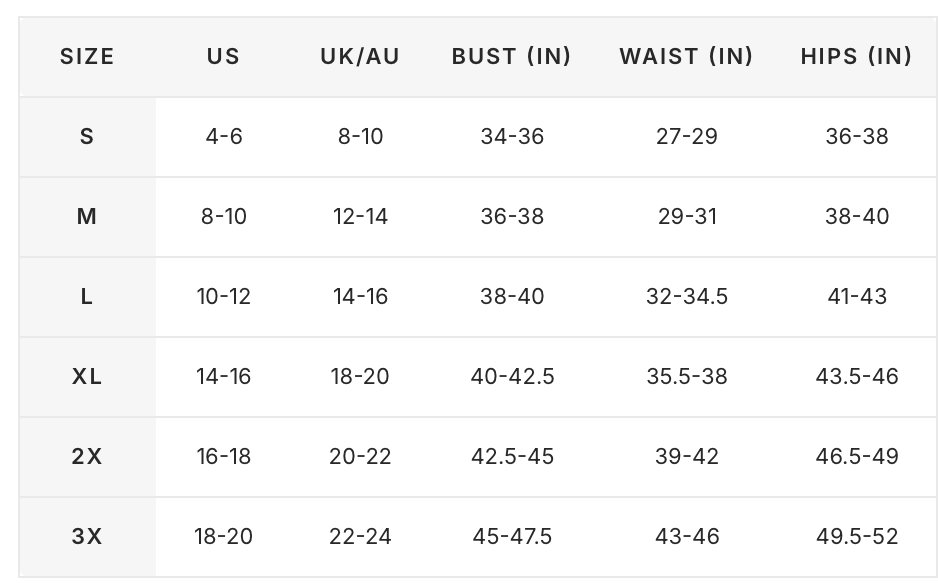Click the 34-36 bust measurement cell

512,137
